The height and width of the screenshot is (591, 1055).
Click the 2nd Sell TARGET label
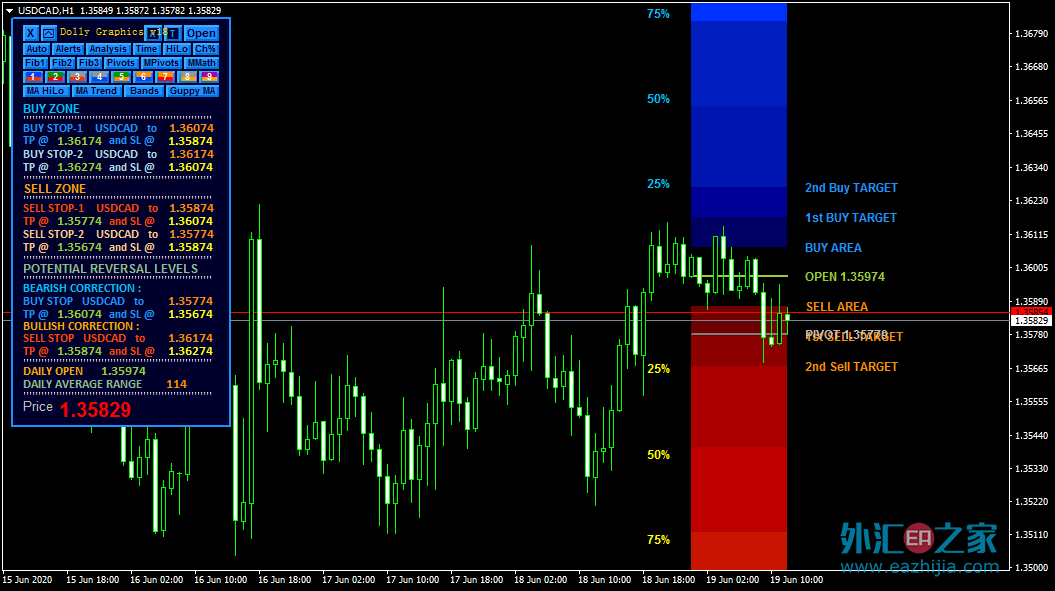[851, 367]
